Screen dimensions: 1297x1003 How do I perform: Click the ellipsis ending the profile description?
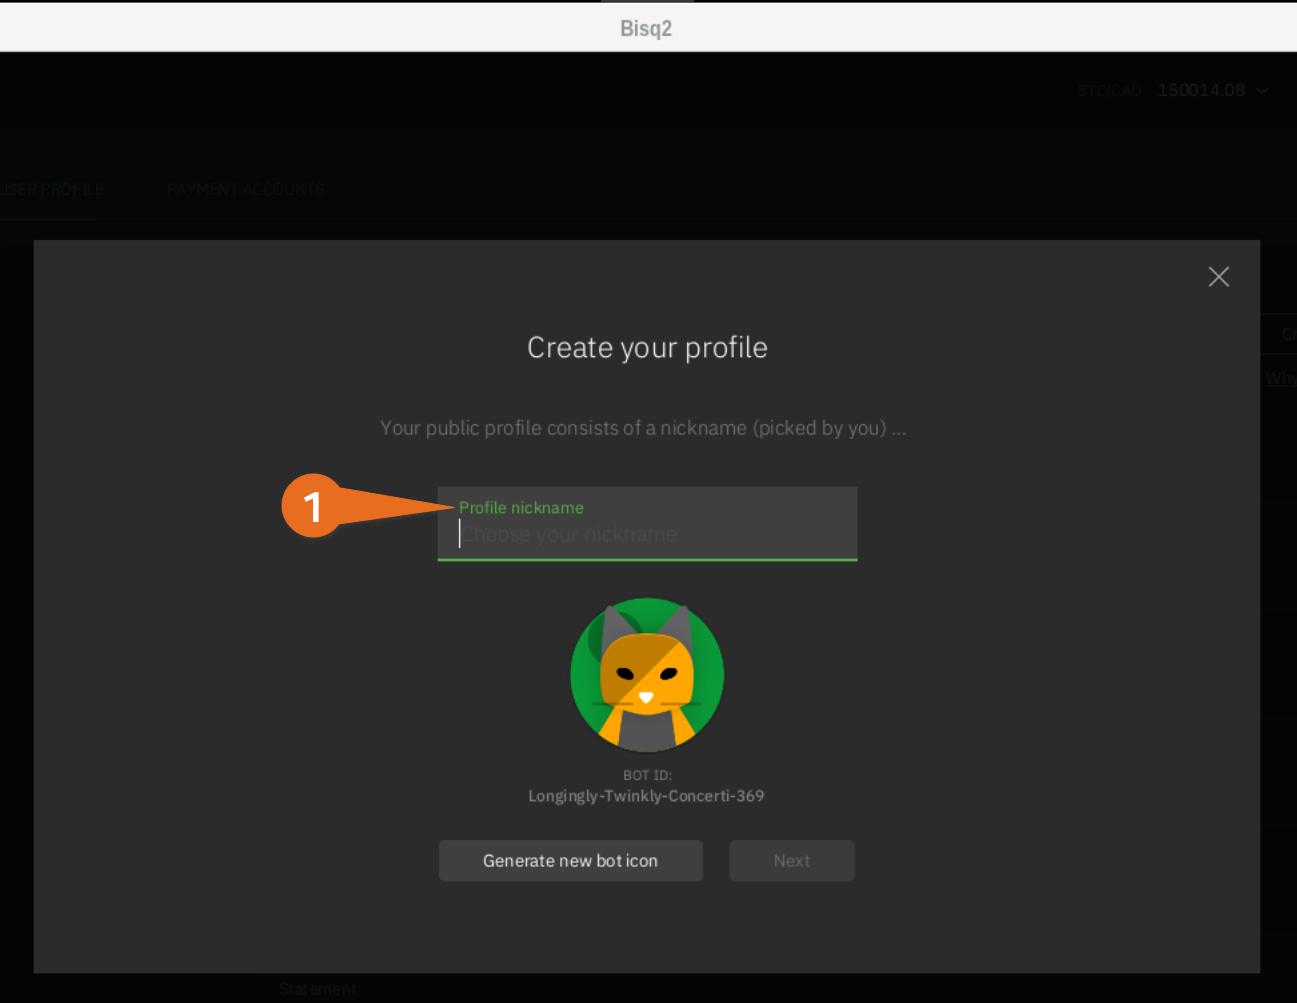[899, 429]
